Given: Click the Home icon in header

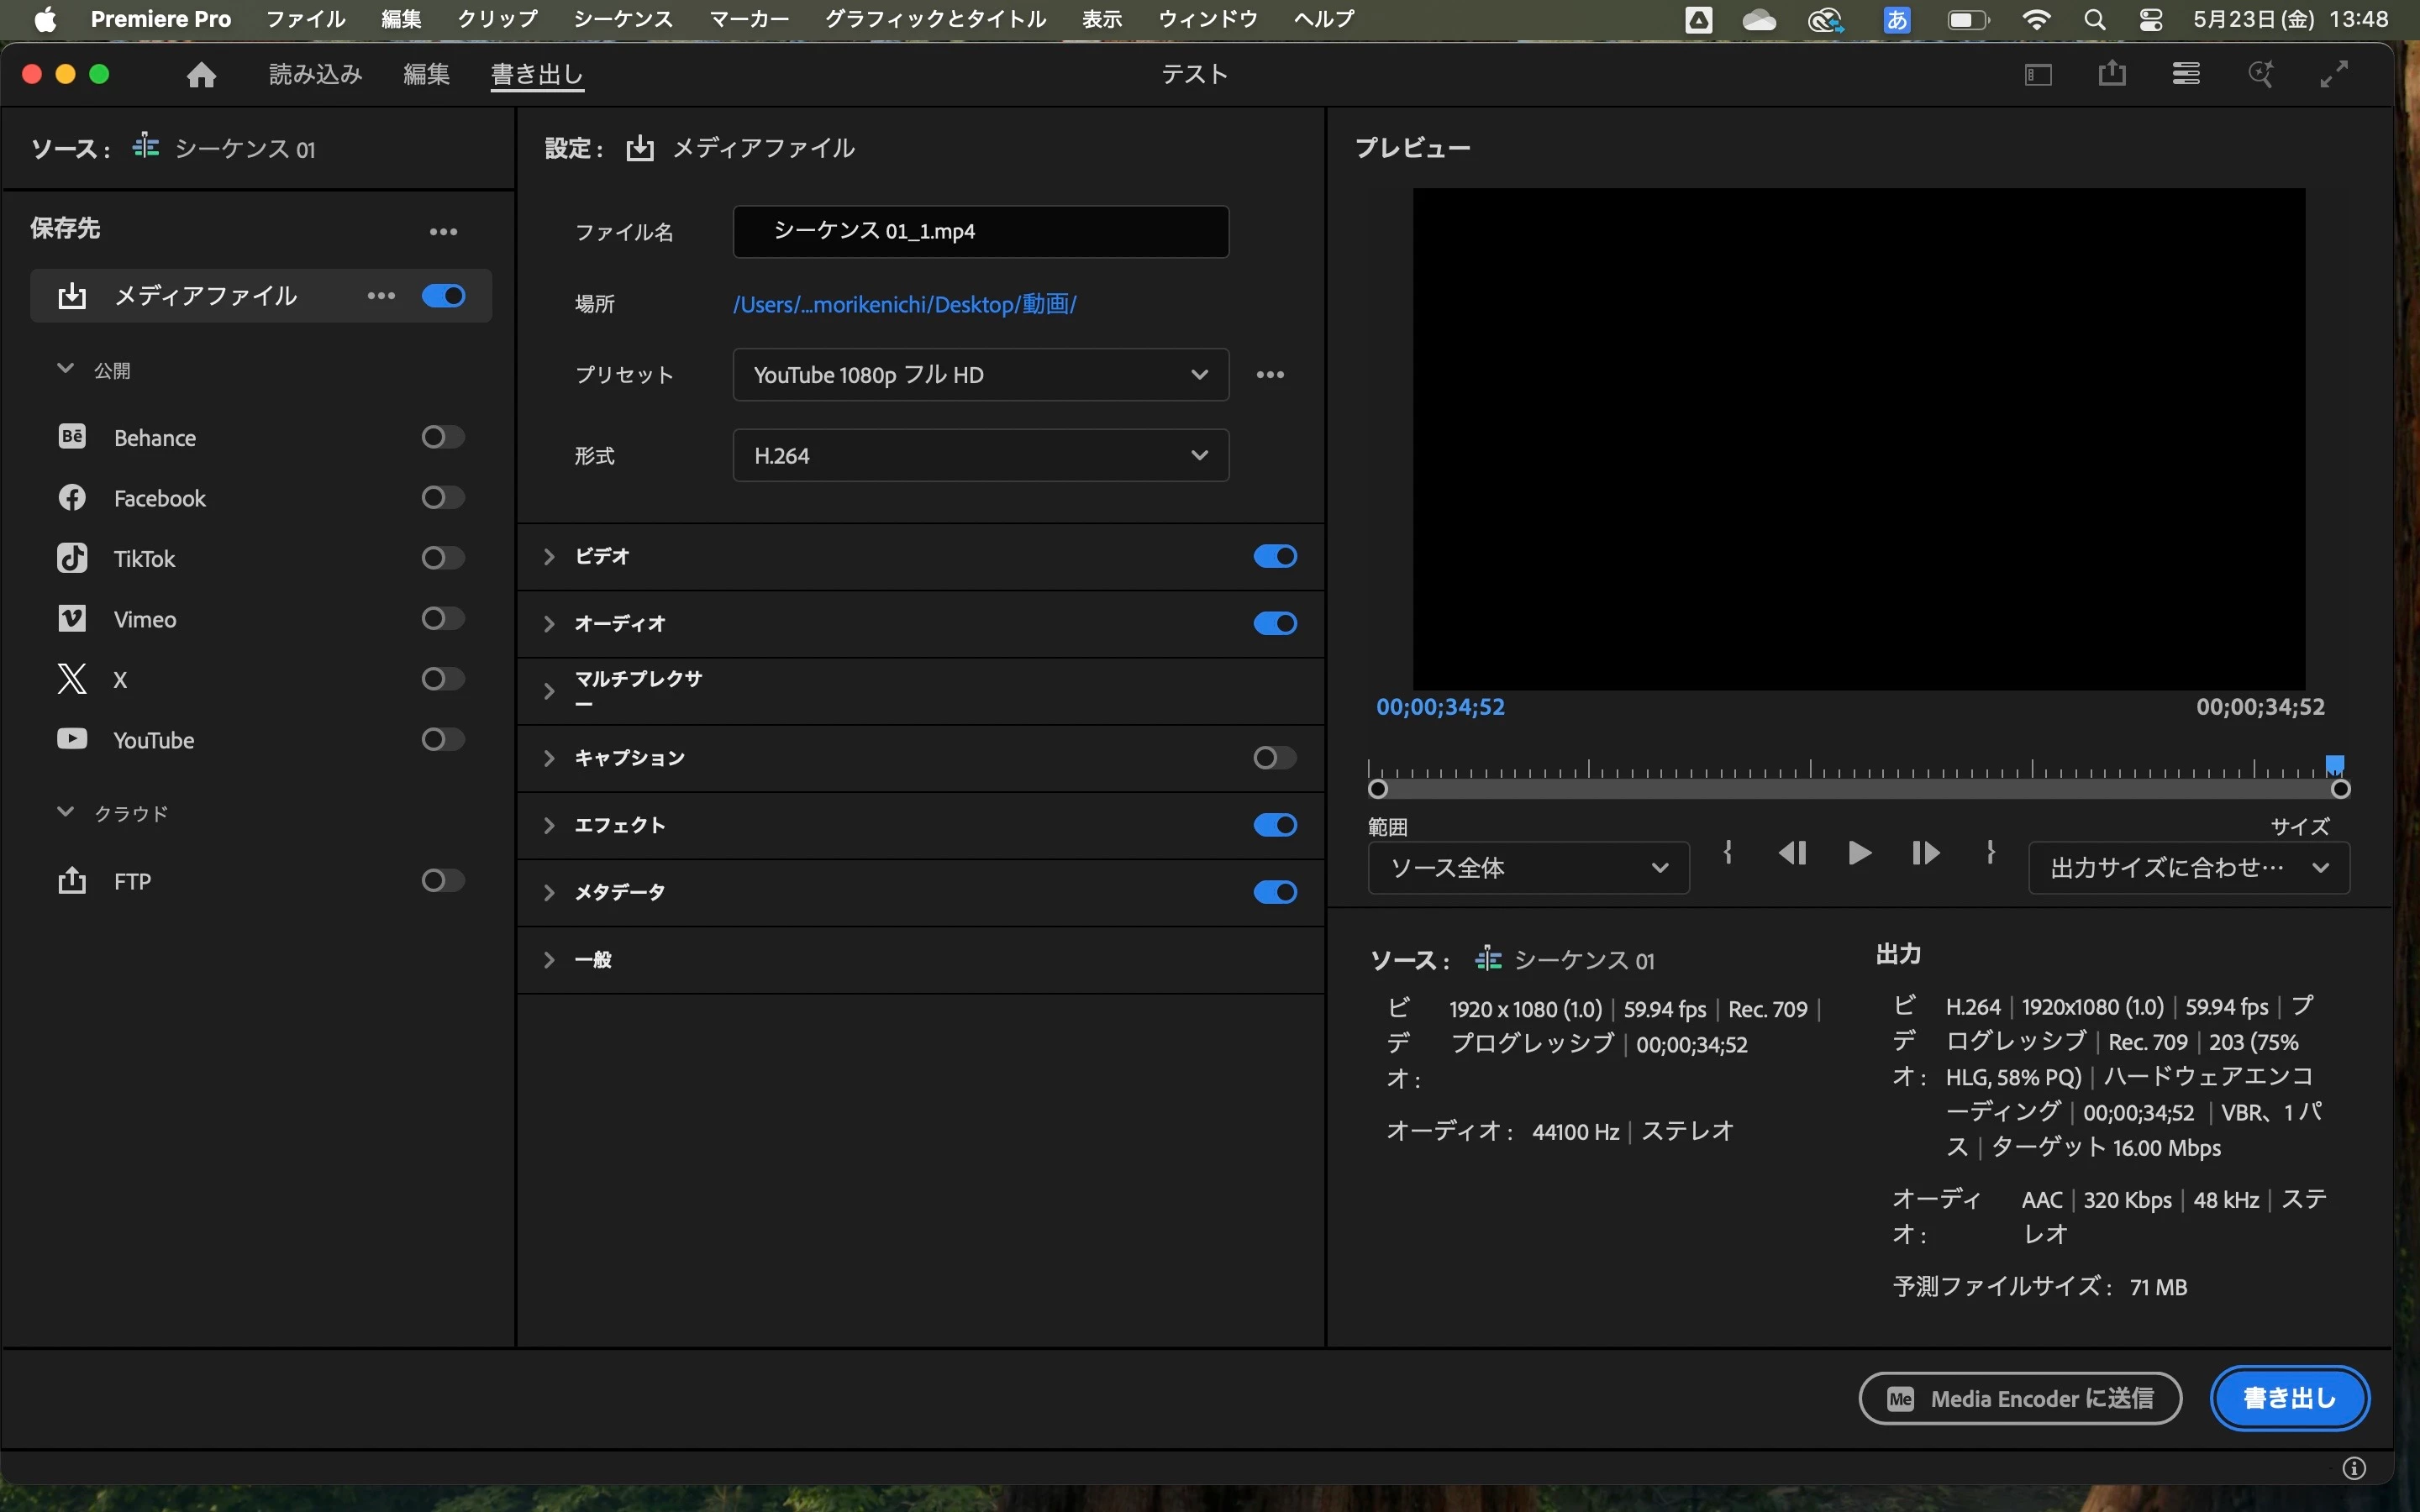Looking at the screenshot, I should 201,75.
